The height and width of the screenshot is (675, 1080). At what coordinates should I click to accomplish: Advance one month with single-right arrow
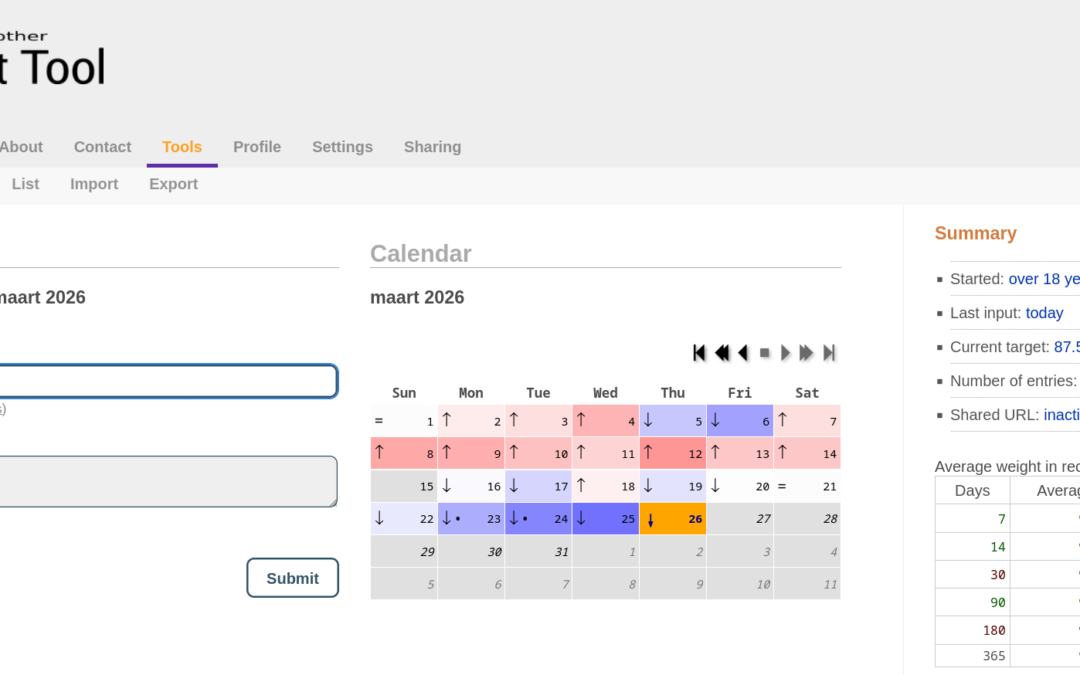click(x=785, y=353)
